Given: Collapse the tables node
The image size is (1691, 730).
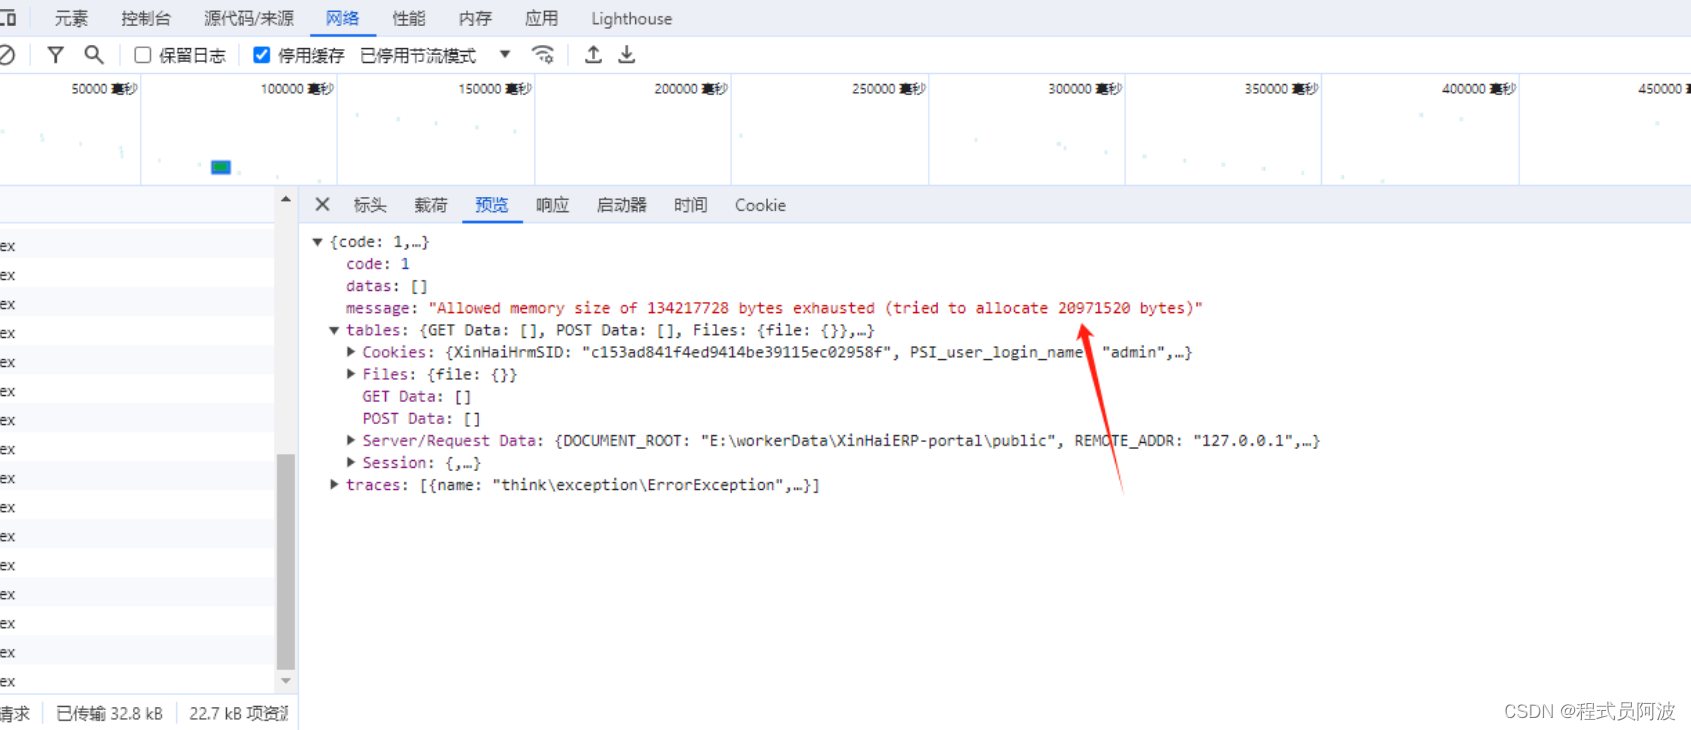Looking at the screenshot, I should (x=334, y=330).
